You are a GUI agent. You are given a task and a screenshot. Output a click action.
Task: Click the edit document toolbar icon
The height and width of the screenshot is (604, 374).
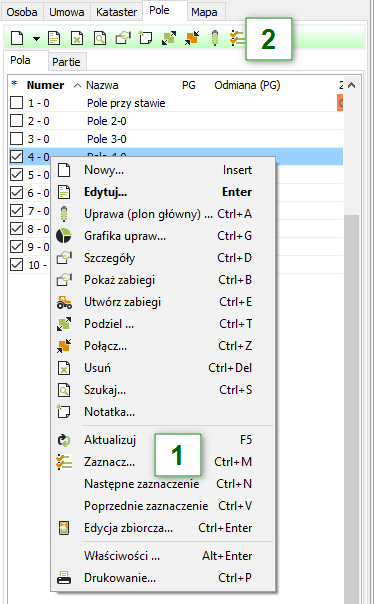(54, 39)
